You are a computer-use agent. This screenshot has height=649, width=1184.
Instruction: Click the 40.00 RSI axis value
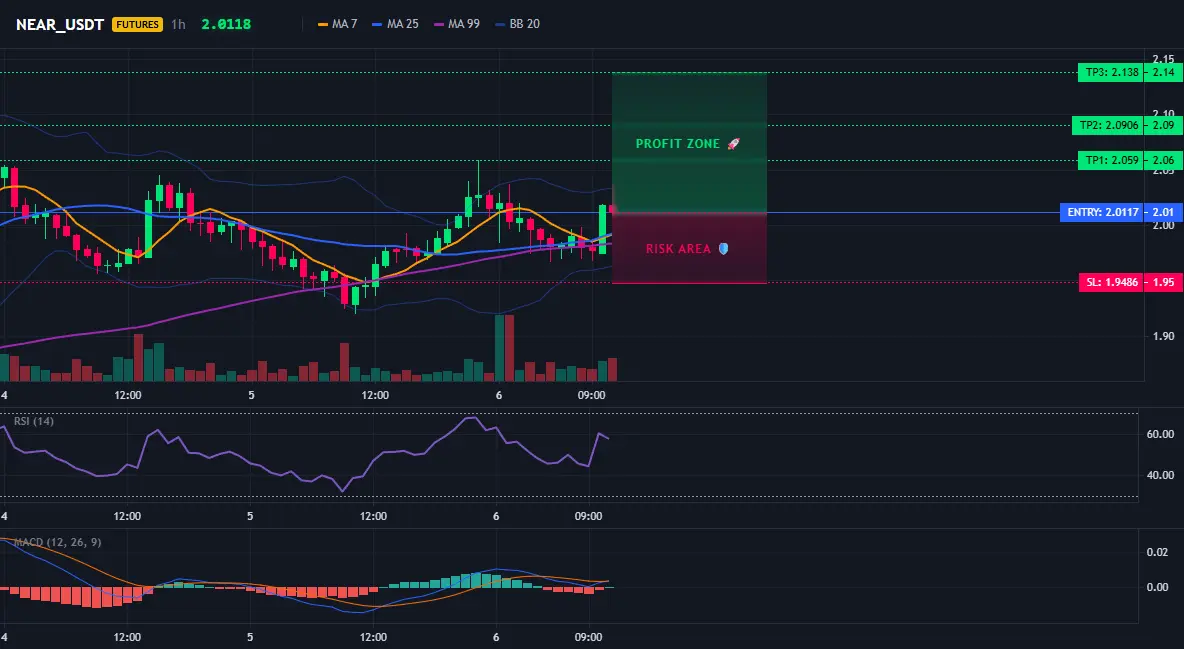coord(1161,475)
